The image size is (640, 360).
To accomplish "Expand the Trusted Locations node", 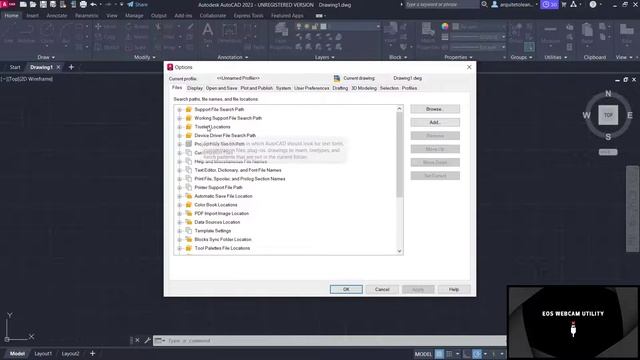I will point(179,127).
